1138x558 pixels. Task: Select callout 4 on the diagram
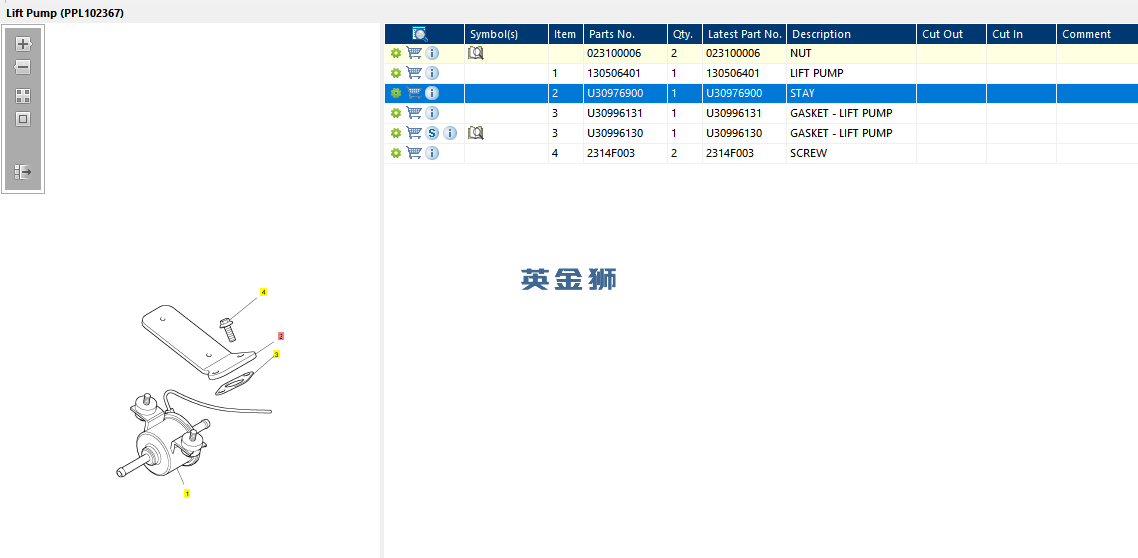(x=263, y=292)
